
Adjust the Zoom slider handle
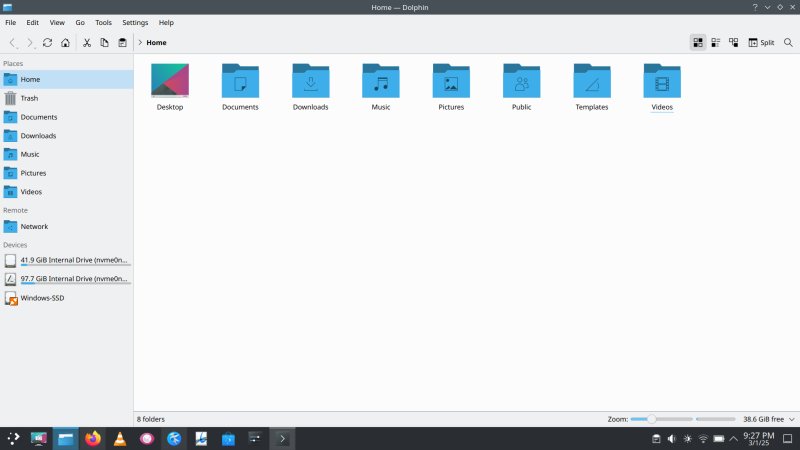point(652,419)
